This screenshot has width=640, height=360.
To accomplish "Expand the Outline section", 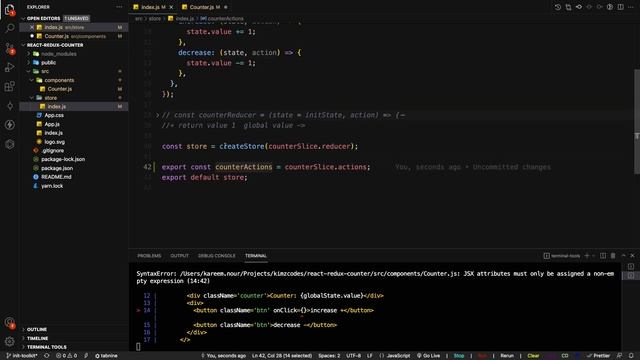I will (36, 329).
